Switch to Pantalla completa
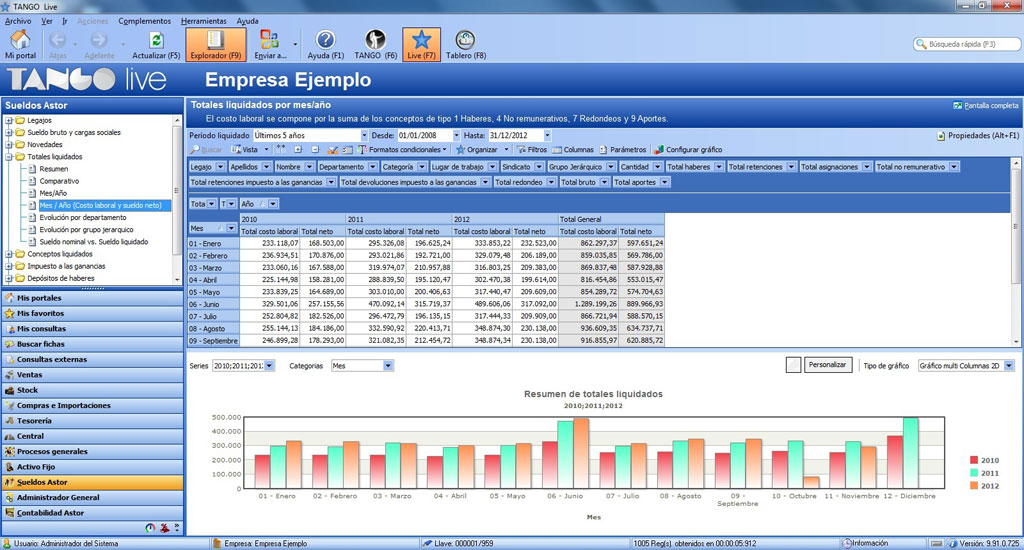 coord(985,105)
